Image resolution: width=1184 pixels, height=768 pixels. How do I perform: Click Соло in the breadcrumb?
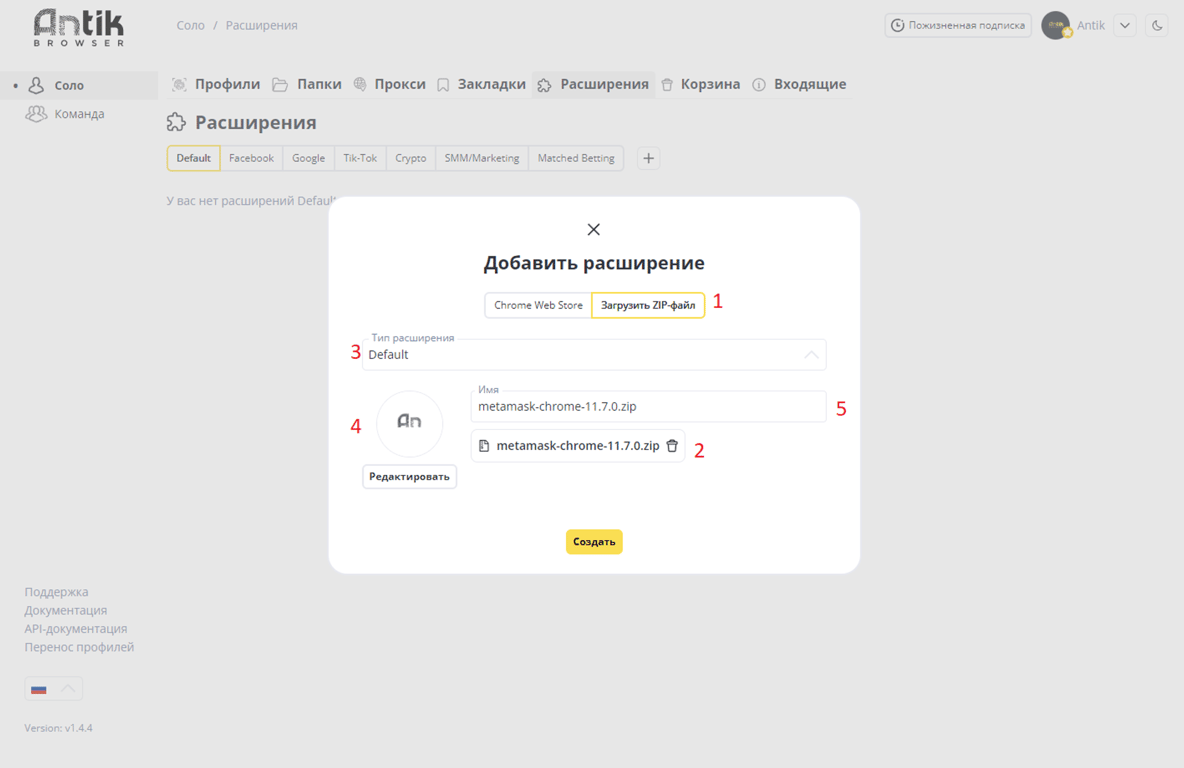190,26
